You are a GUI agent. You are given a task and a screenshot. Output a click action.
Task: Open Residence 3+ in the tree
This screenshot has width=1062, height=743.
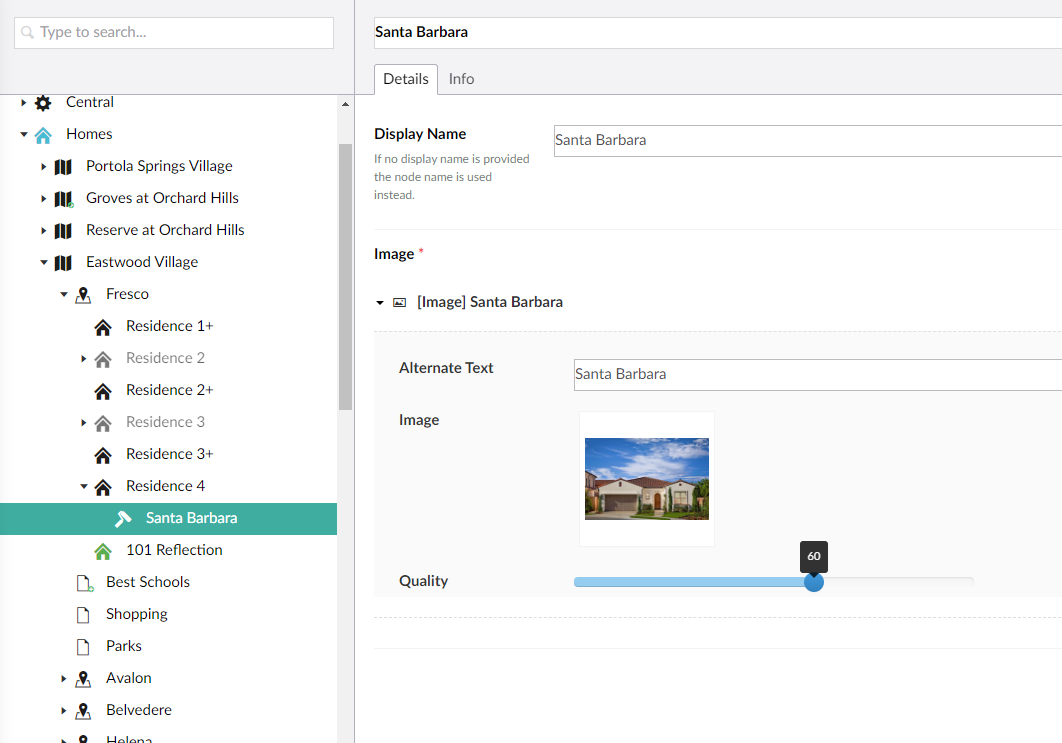(x=169, y=454)
